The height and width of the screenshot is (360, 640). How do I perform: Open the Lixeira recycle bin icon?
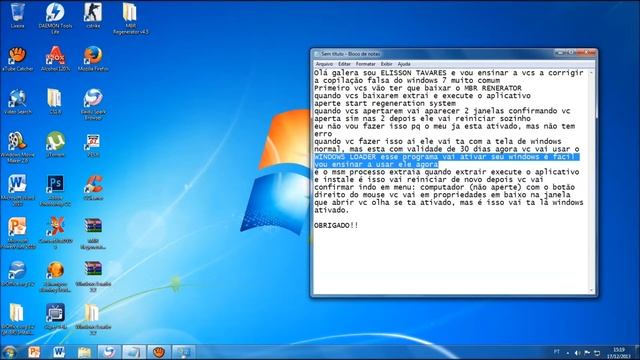click(x=17, y=16)
